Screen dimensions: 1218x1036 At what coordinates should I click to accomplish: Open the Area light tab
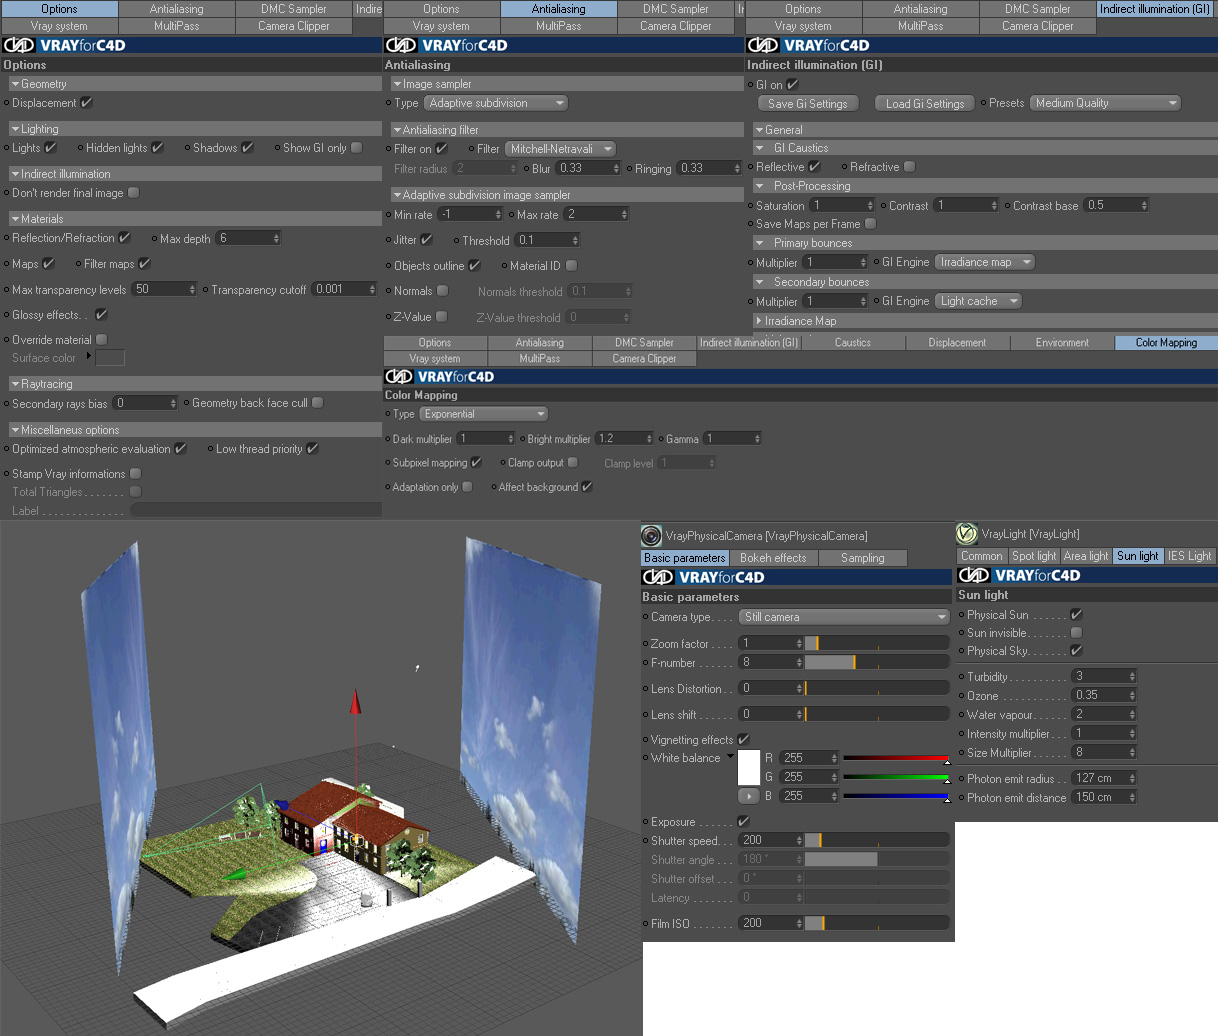click(1085, 556)
